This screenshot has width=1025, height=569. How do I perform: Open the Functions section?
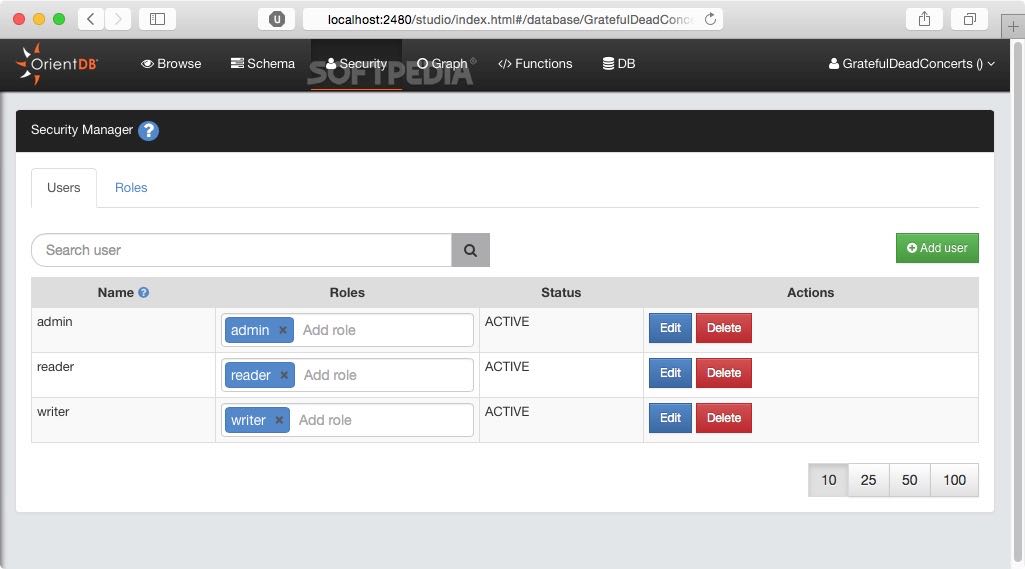(x=535, y=63)
